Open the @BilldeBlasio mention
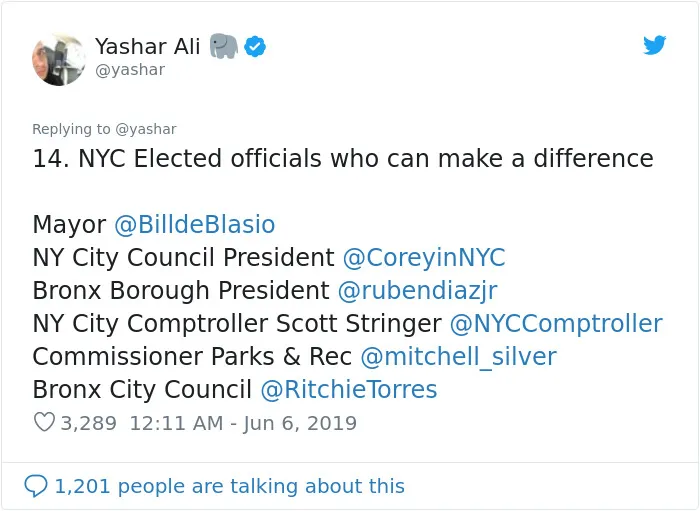Image resolution: width=700 pixels, height=511 pixels. [195, 224]
